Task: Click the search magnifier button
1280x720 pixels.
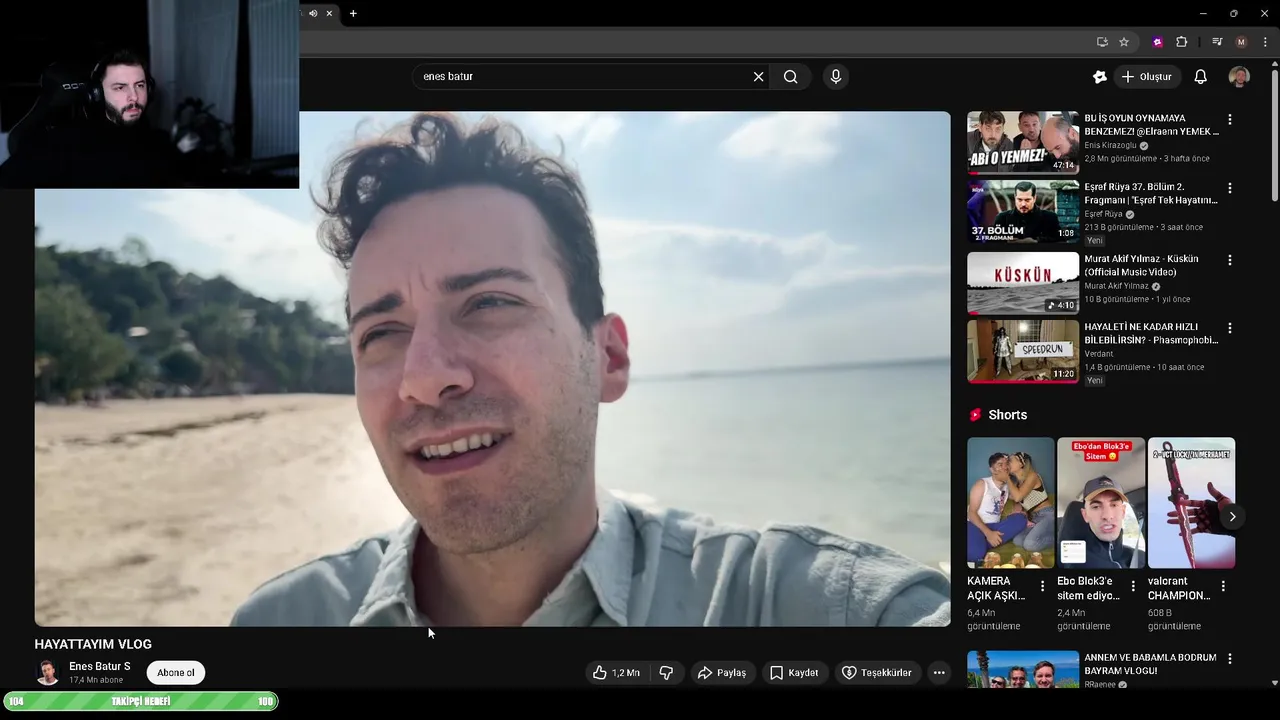Action: (791, 77)
